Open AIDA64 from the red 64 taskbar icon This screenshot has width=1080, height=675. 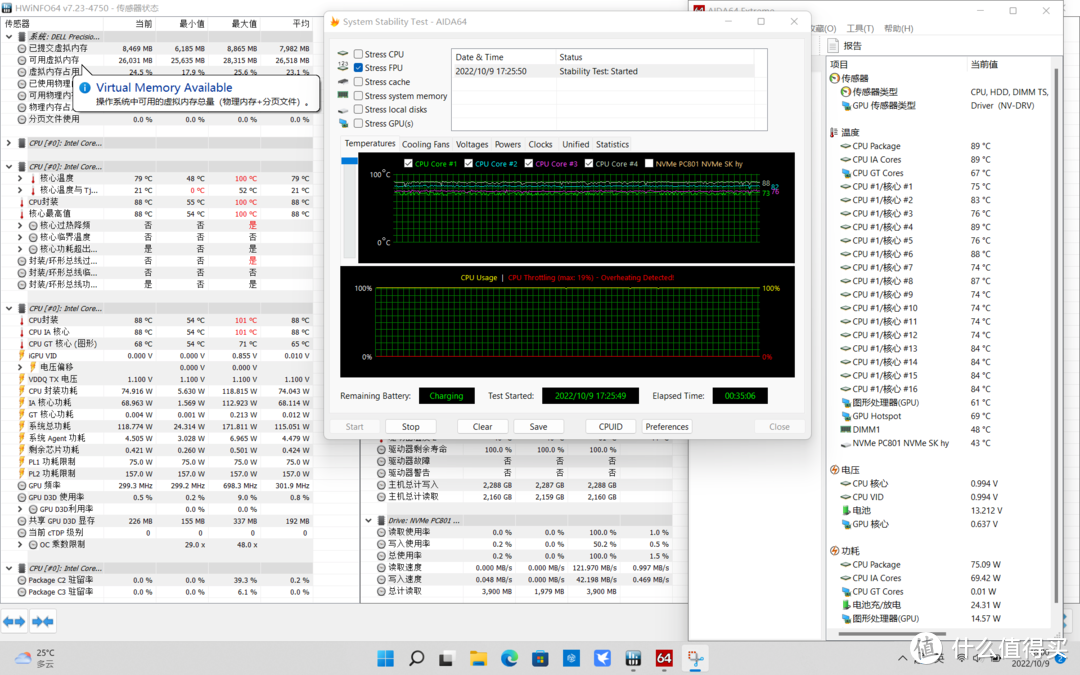click(x=664, y=658)
